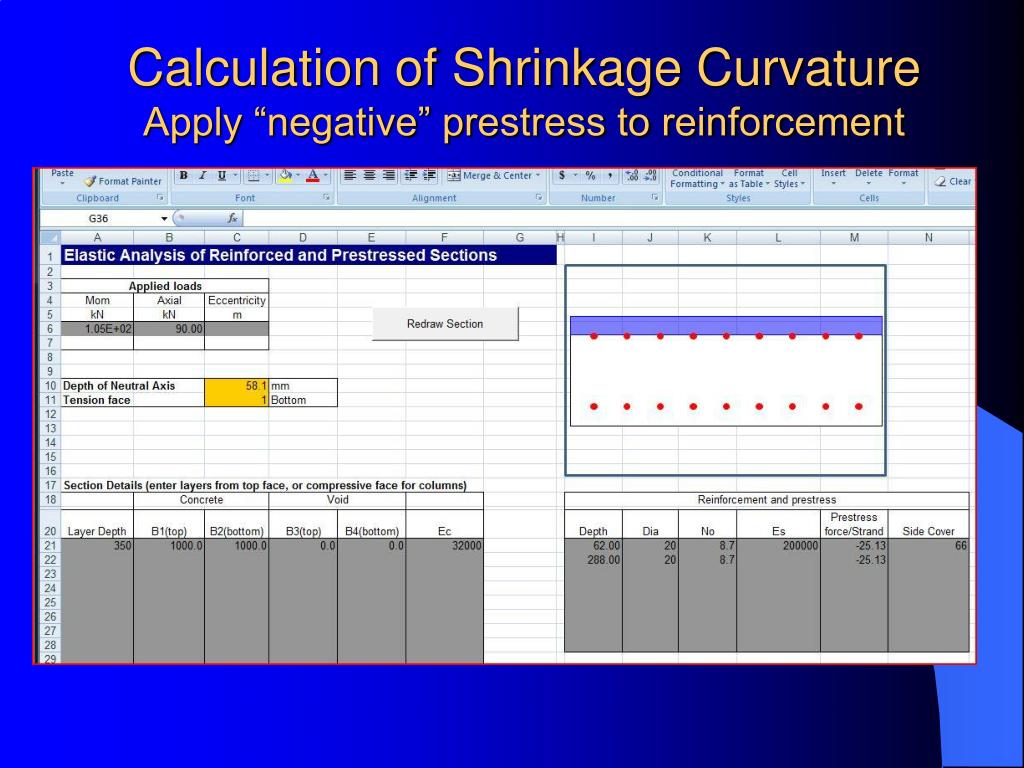Select row 10 header
This screenshot has height=768, width=1024.
(x=50, y=386)
